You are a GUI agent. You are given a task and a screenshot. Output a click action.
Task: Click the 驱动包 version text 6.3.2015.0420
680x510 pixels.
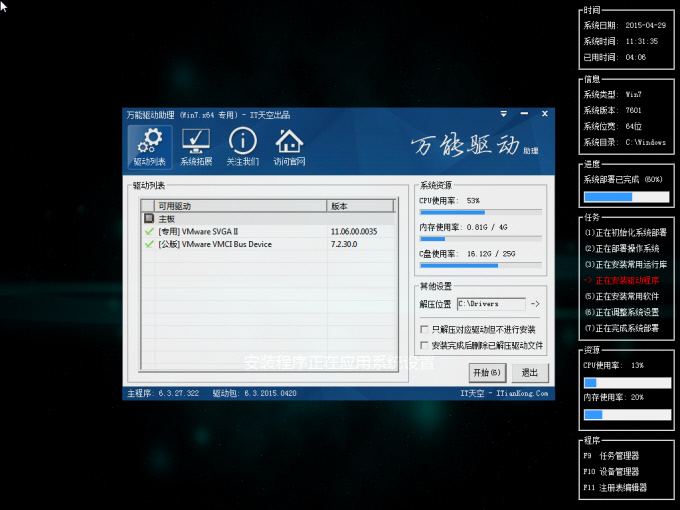(270, 393)
